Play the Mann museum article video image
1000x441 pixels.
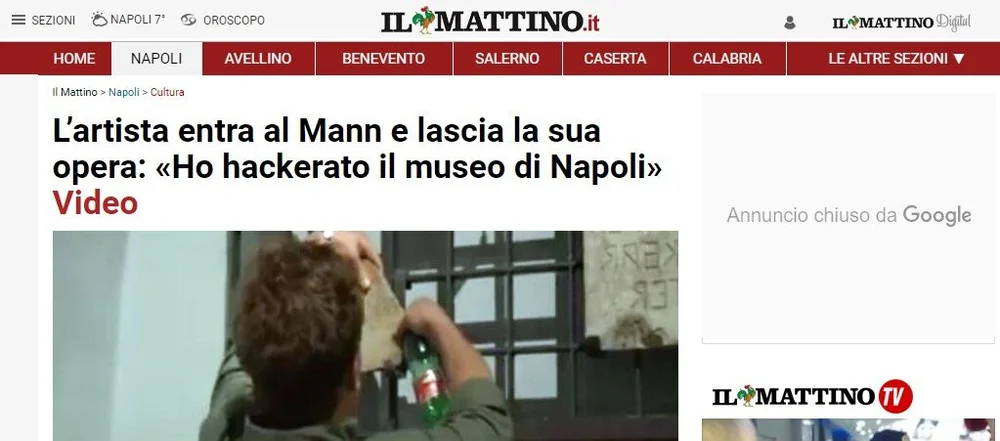[365, 336]
